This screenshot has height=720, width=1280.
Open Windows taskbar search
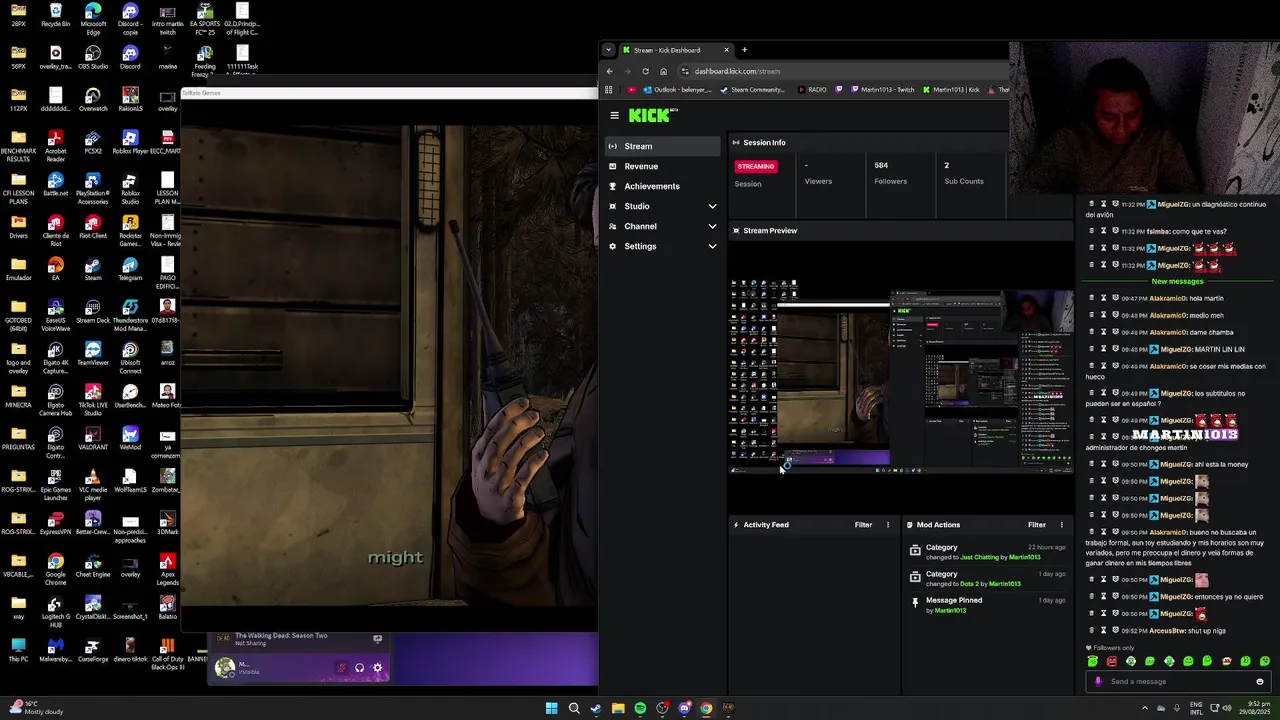[x=574, y=708]
